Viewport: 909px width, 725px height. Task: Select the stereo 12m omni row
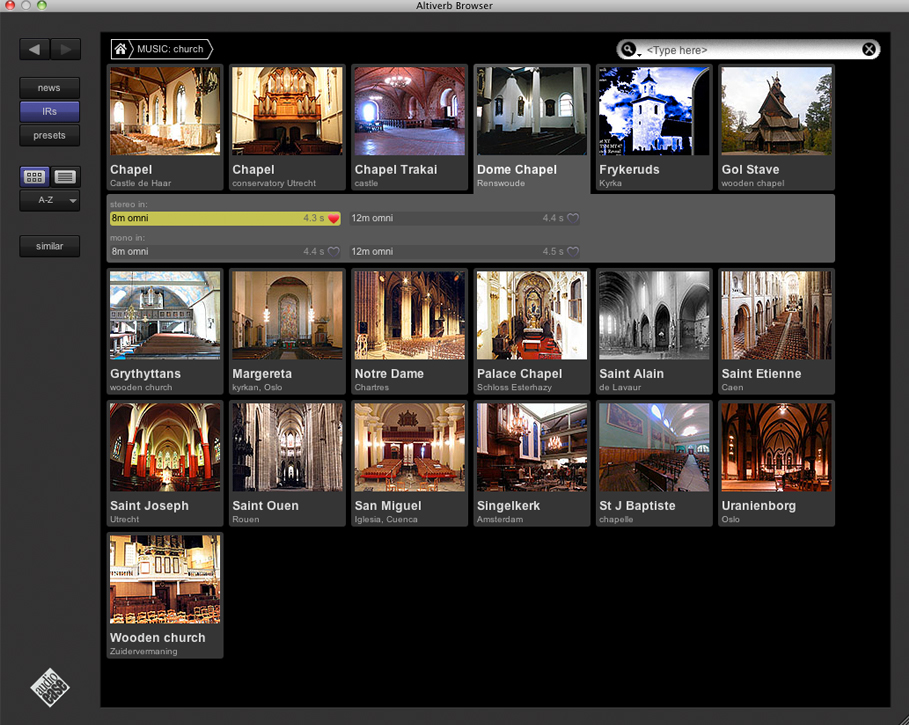point(465,218)
